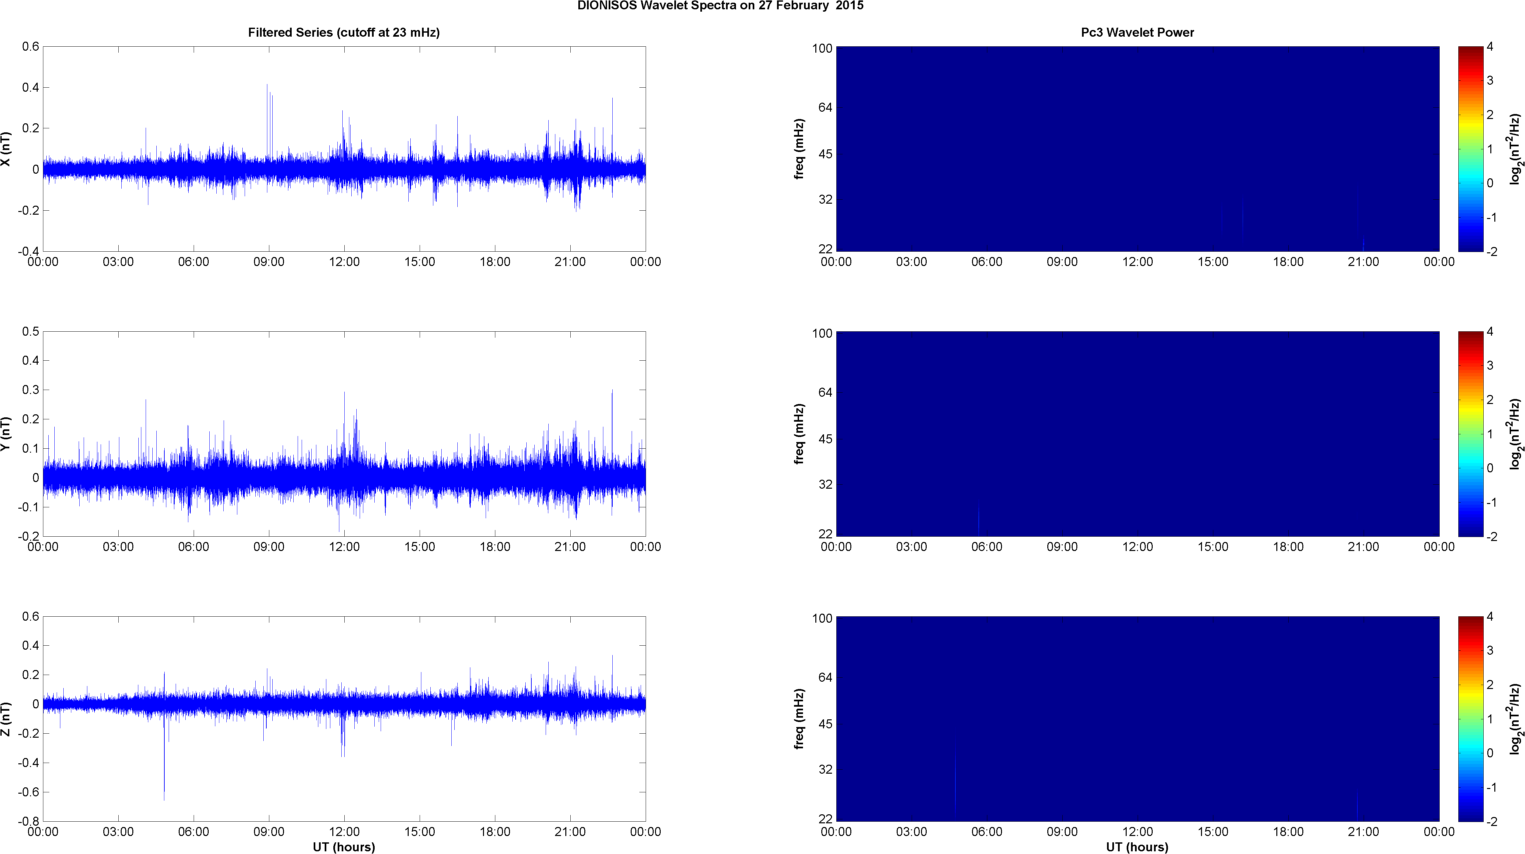The width and height of the screenshot is (1525, 854).
Task: Click the DIONISOS Wavelet Spectra main title
Action: 720,6
